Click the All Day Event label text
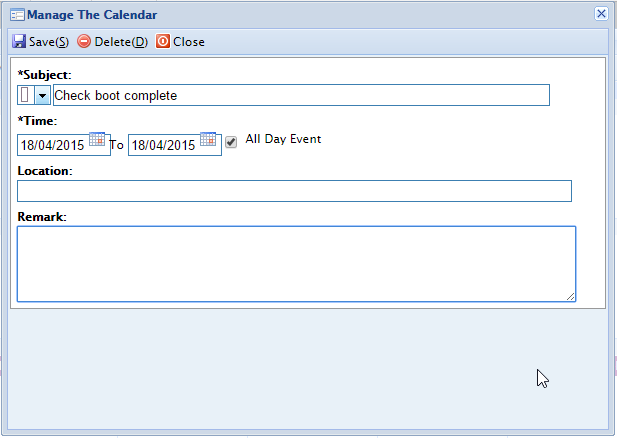Viewport: 617px width, 438px height. pos(283,139)
